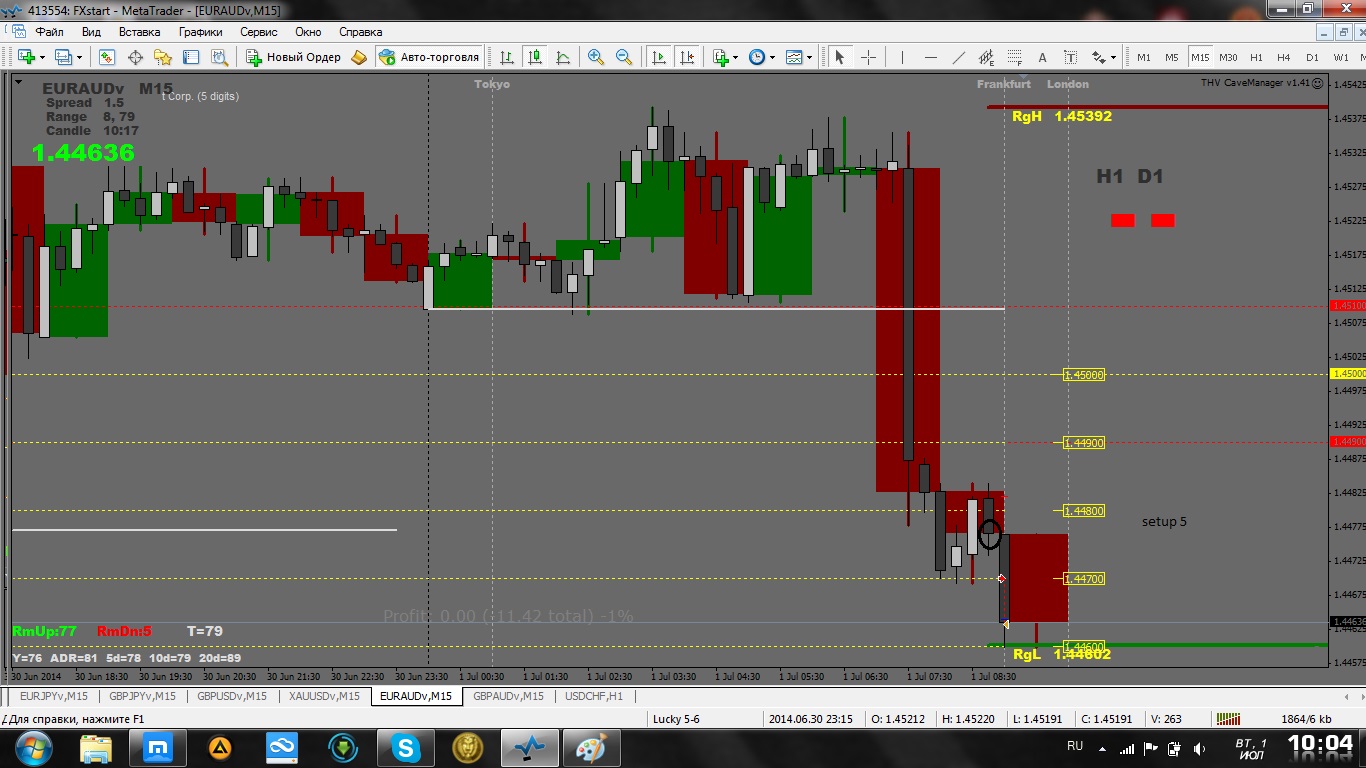Select the H1 timeframe button
The height and width of the screenshot is (768, 1366).
[x=1256, y=57]
